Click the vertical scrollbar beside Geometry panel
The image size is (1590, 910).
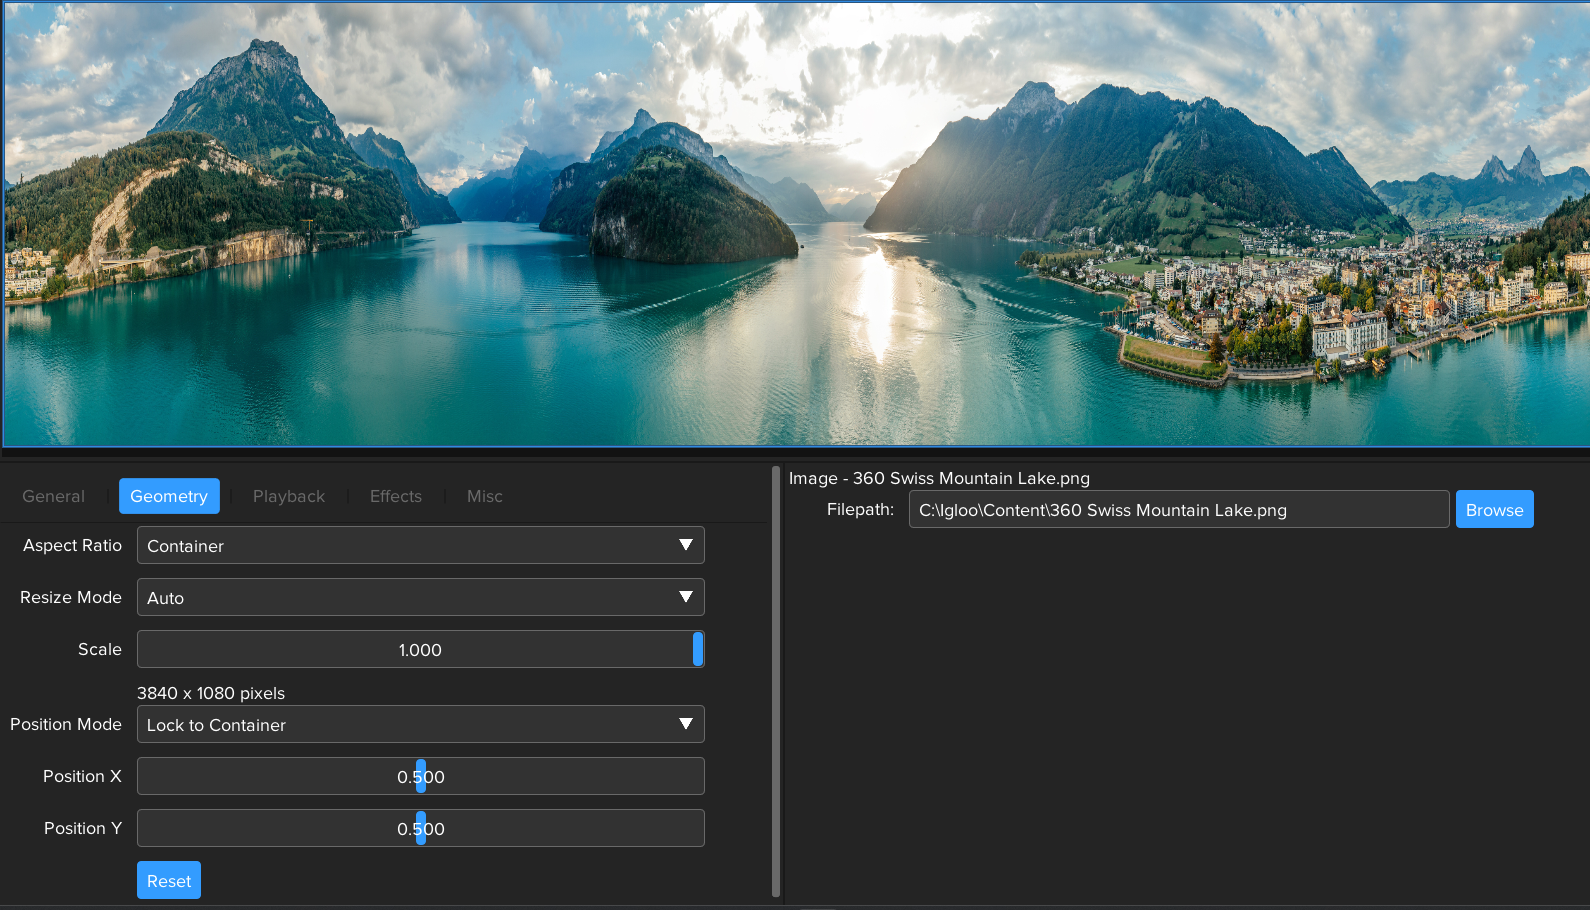pos(776,680)
